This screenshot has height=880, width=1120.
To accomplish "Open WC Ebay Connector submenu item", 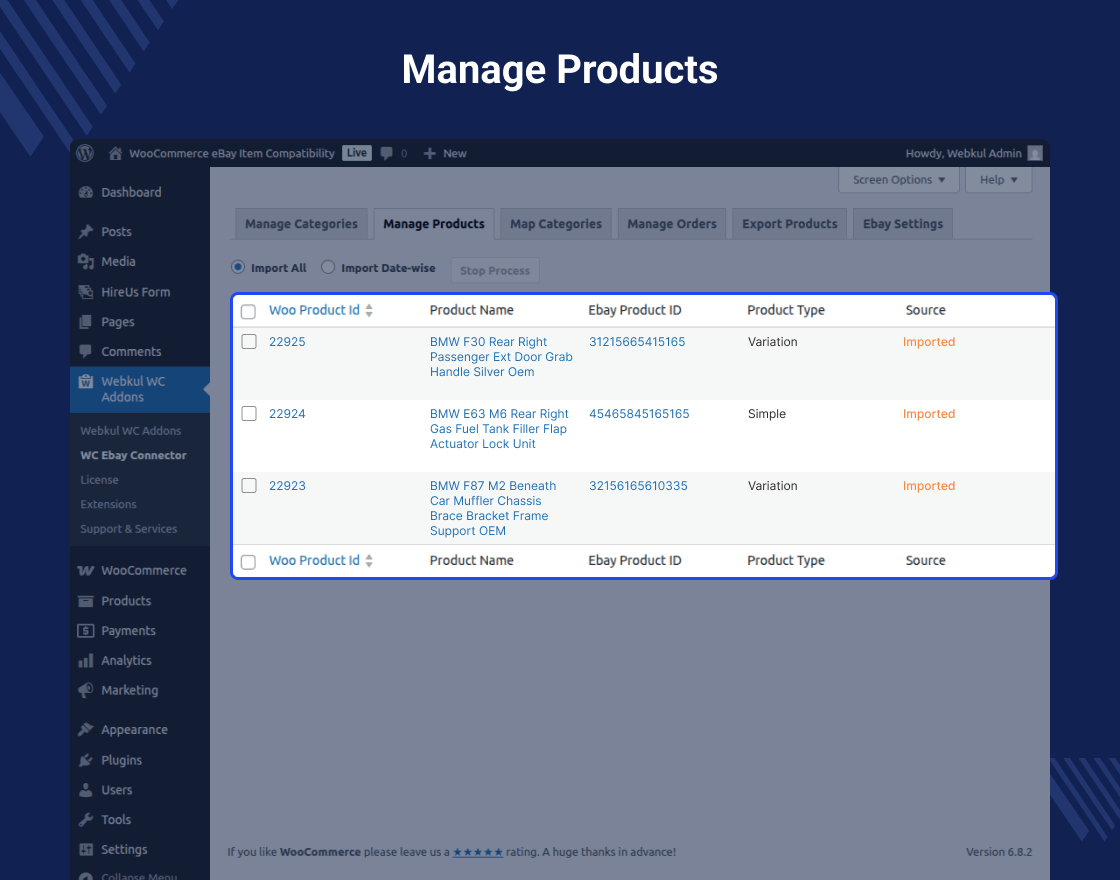I will 133,455.
